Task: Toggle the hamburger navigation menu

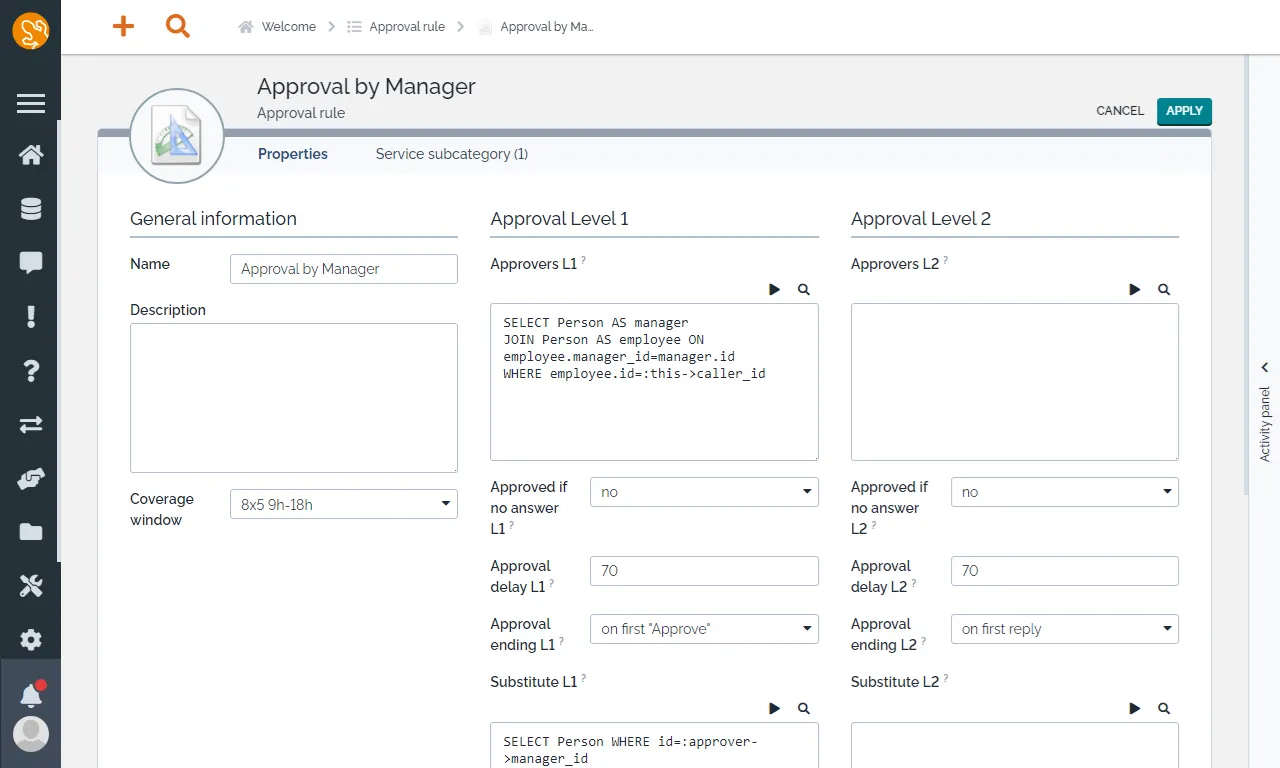Action: coord(31,103)
